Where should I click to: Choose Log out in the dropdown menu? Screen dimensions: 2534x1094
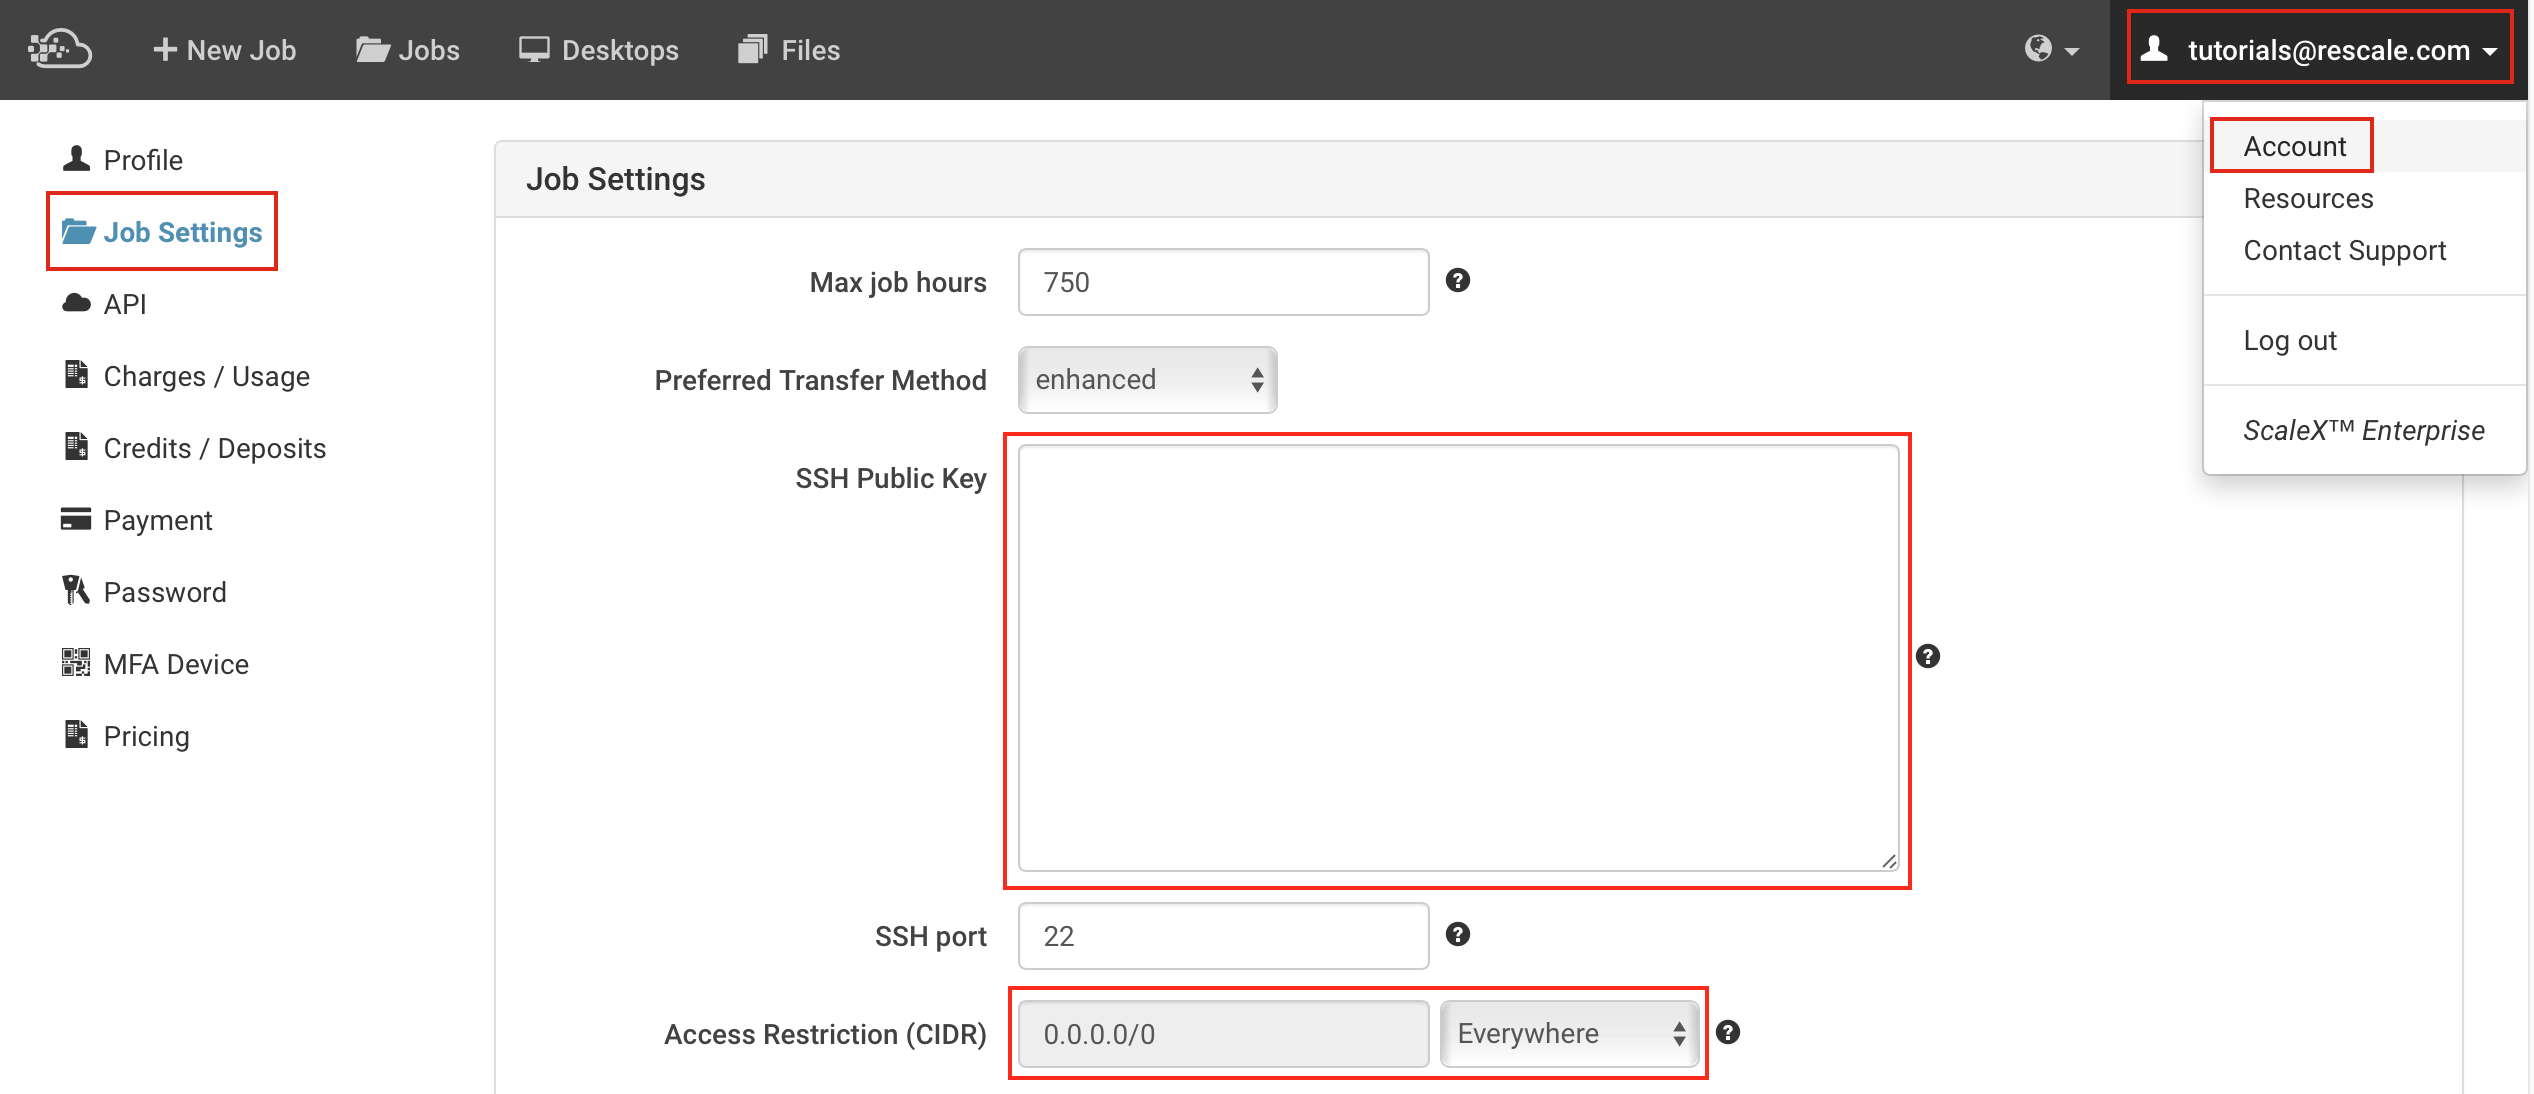(2289, 341)
